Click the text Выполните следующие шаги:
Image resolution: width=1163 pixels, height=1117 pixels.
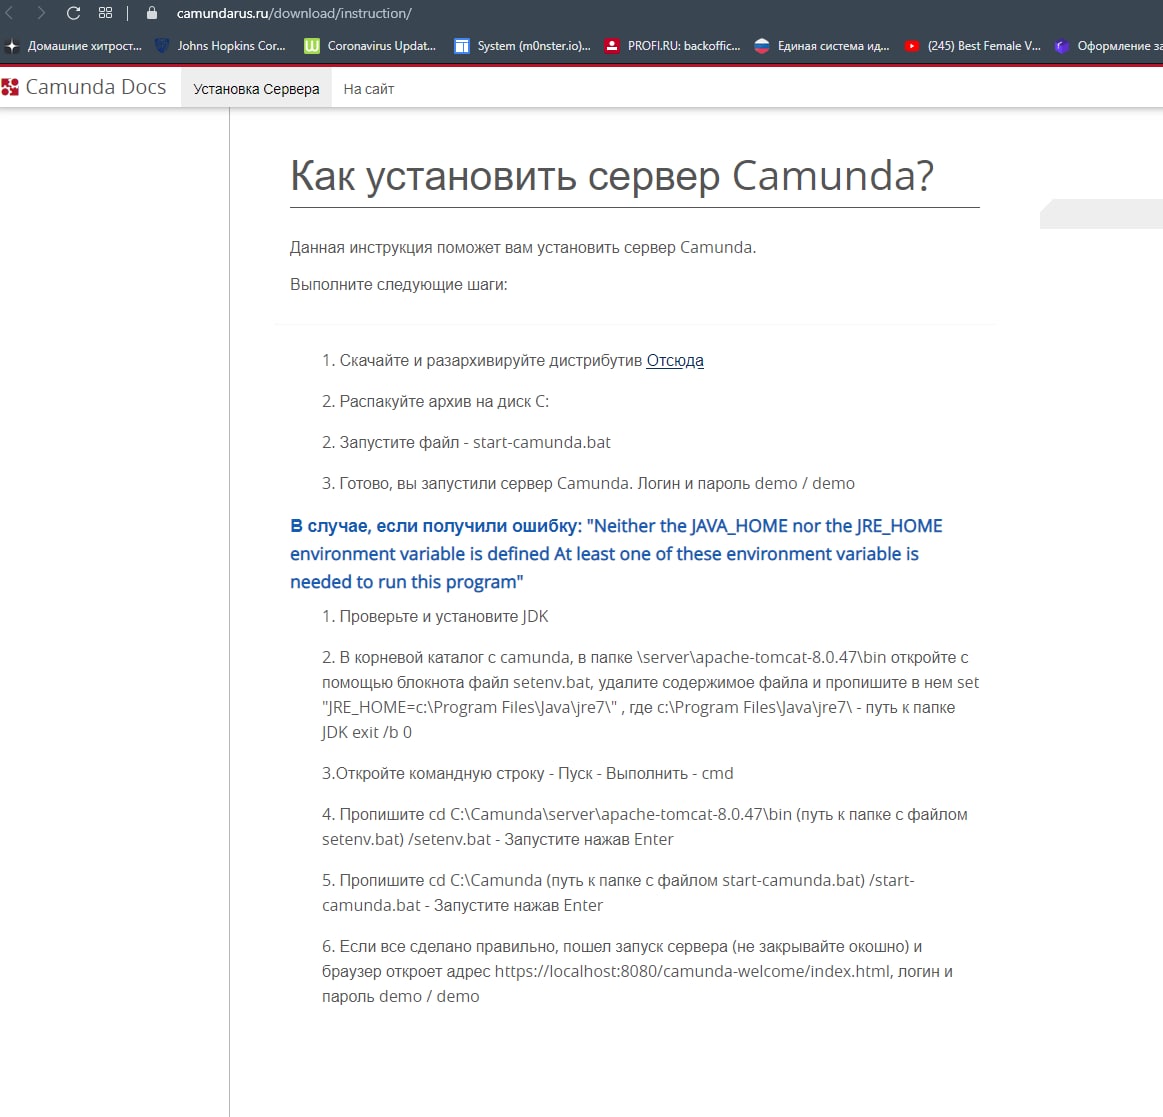[x=398, y=285]
